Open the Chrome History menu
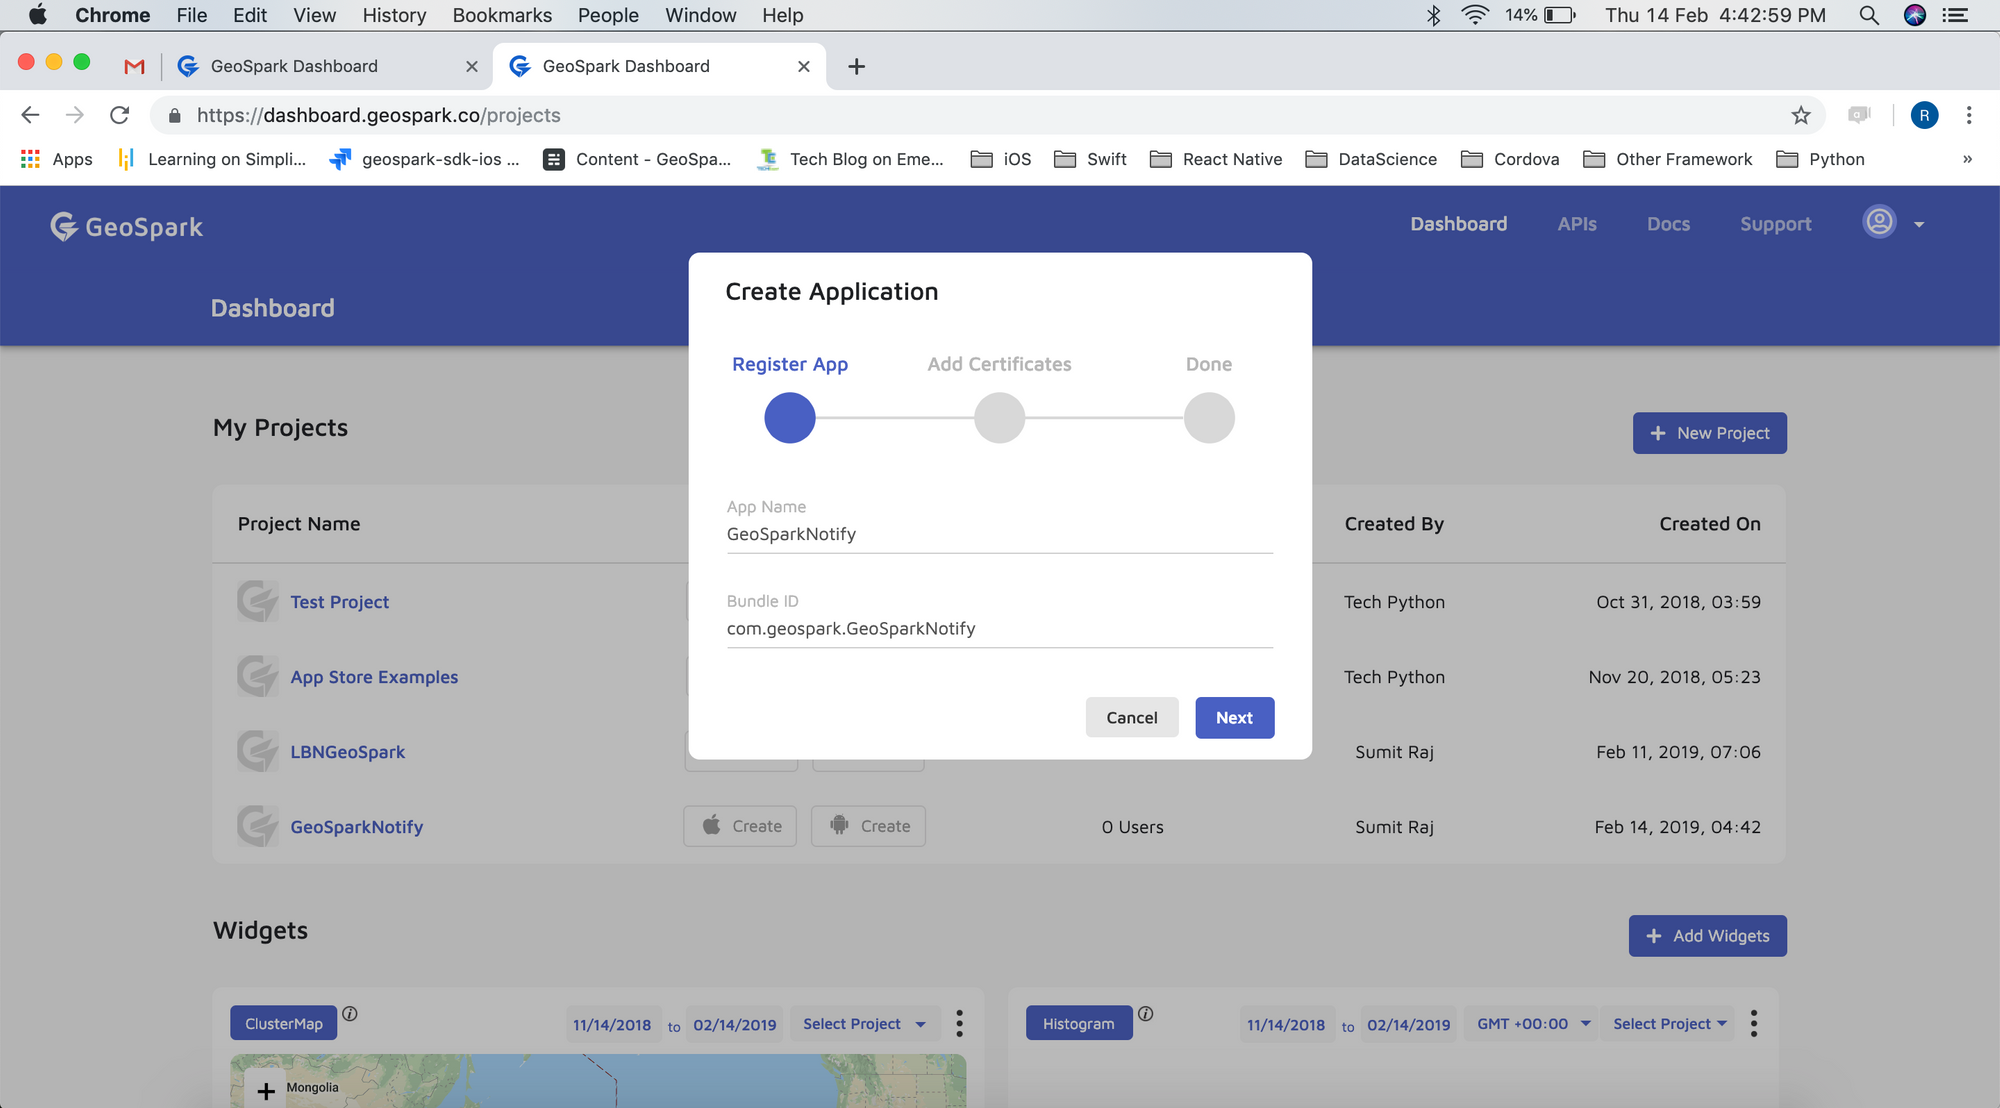The height and width of the screenshot is (1108, 2000). tap(394, 15)
